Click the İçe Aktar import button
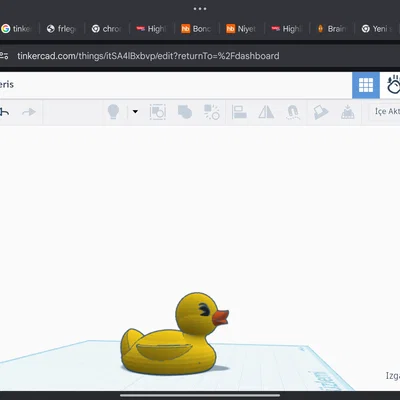The width and height of the screenshot is (400, 400). point(386,111)
